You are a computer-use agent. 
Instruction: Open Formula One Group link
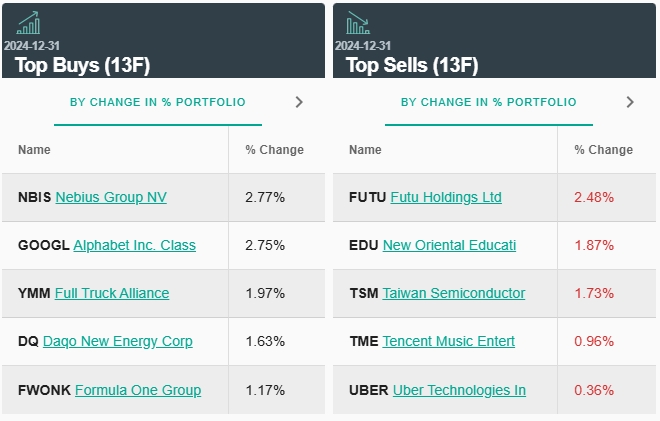click(x=138, y=390)
